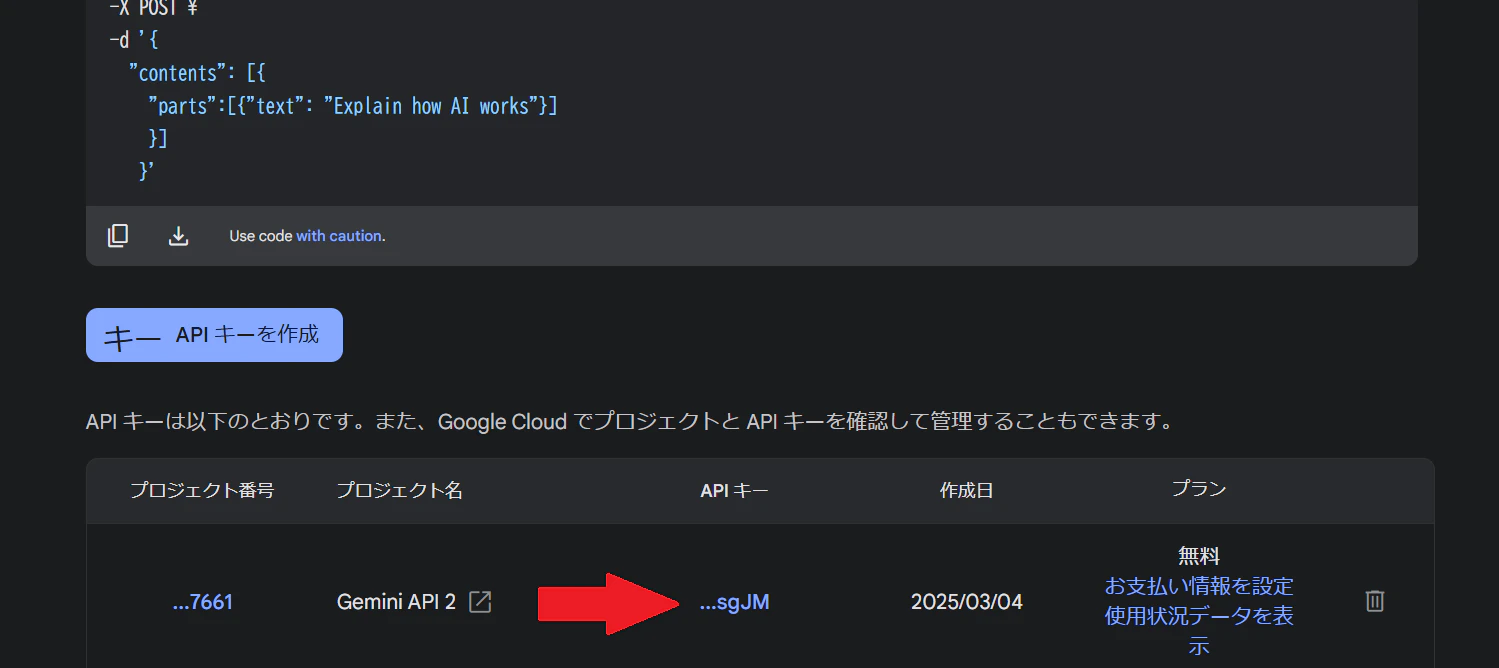Click the API キー column header

[735, 490]
